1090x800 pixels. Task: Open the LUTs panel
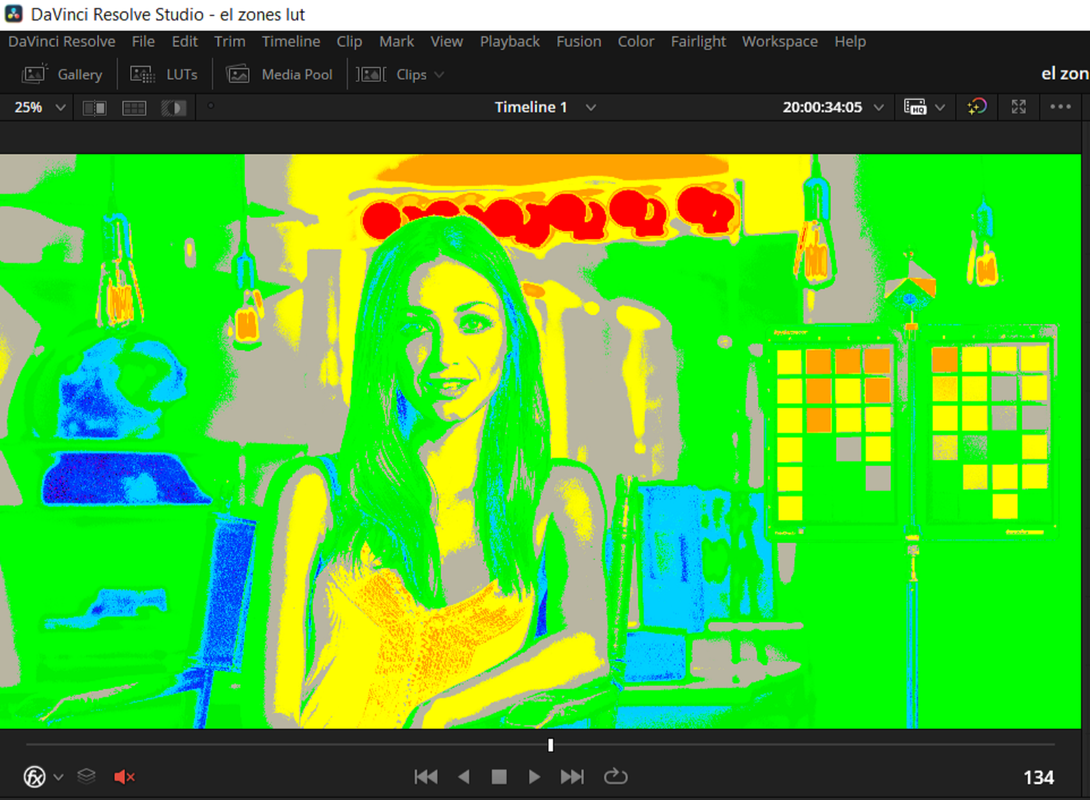(x=164, y=74)
